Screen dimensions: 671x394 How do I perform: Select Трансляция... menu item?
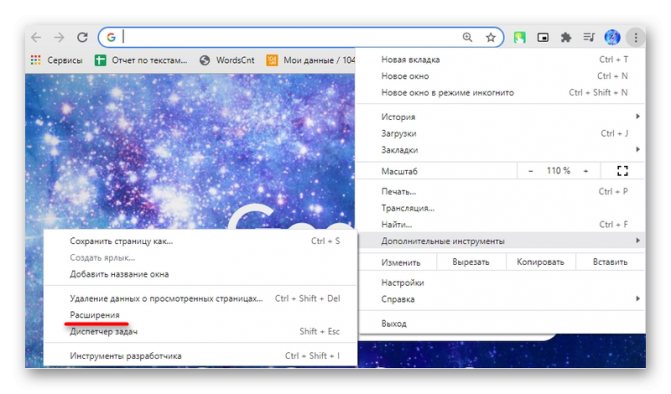point(501,208)
